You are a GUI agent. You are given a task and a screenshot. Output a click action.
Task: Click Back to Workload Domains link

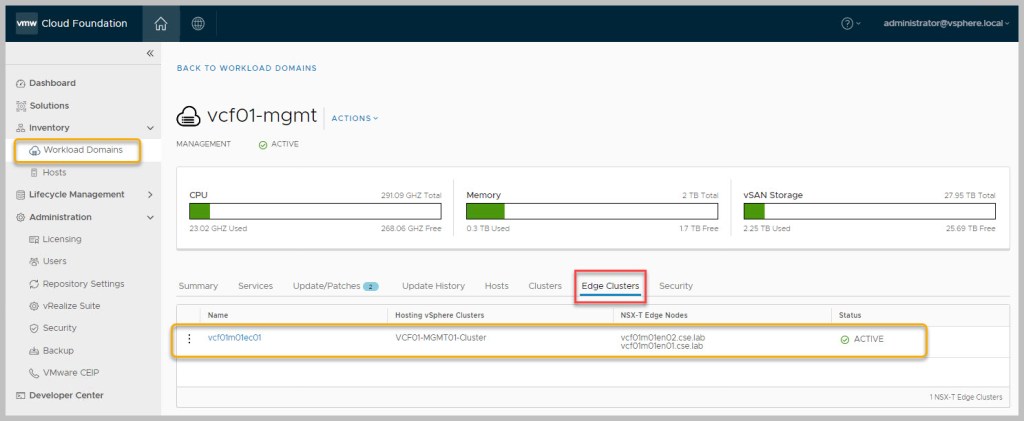pos(246,68)
